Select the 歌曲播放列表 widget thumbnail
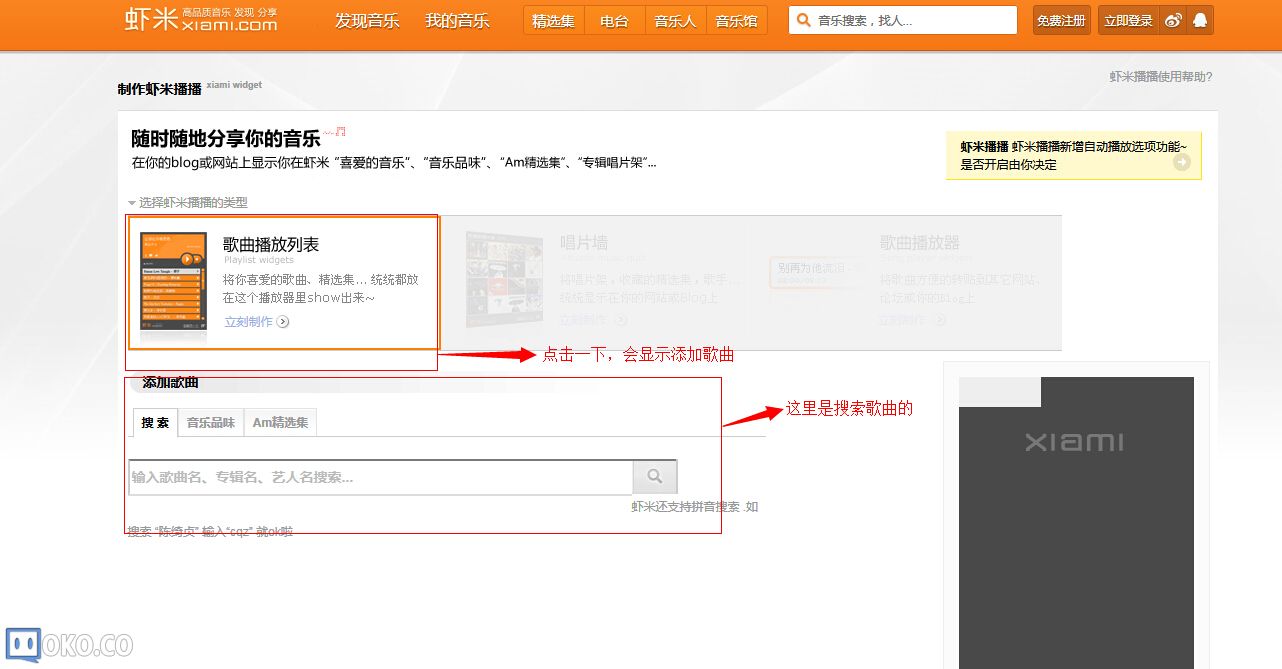1282x669 pixels. pyautogui.click(x=173, y=281)
